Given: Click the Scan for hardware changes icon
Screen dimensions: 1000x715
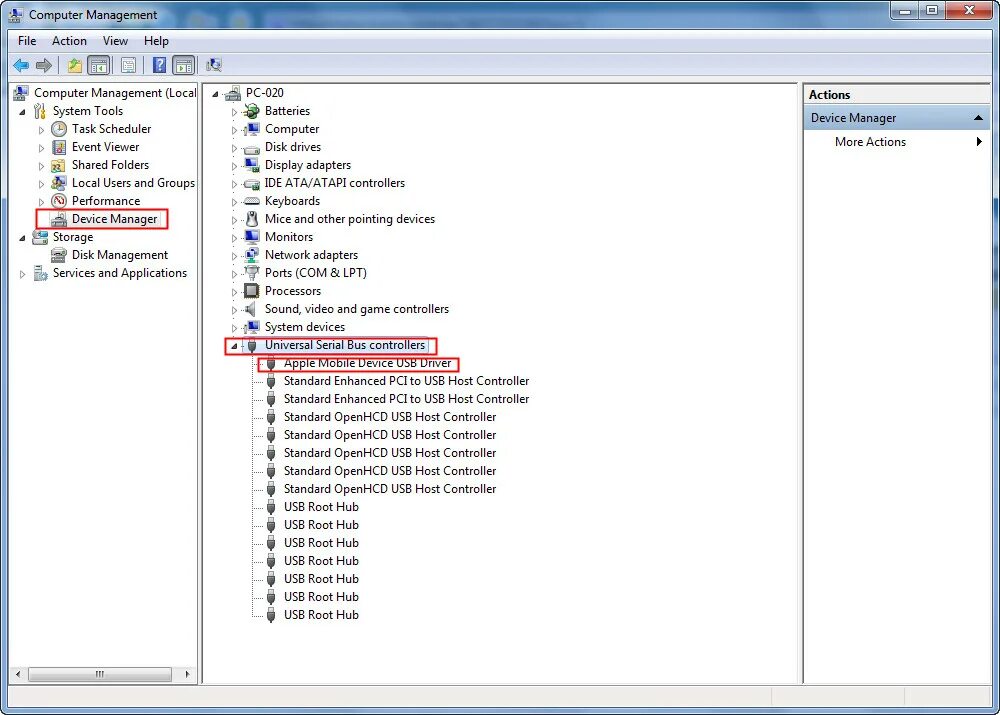Looking at the screenshot, I should click(x=214, y=65).
